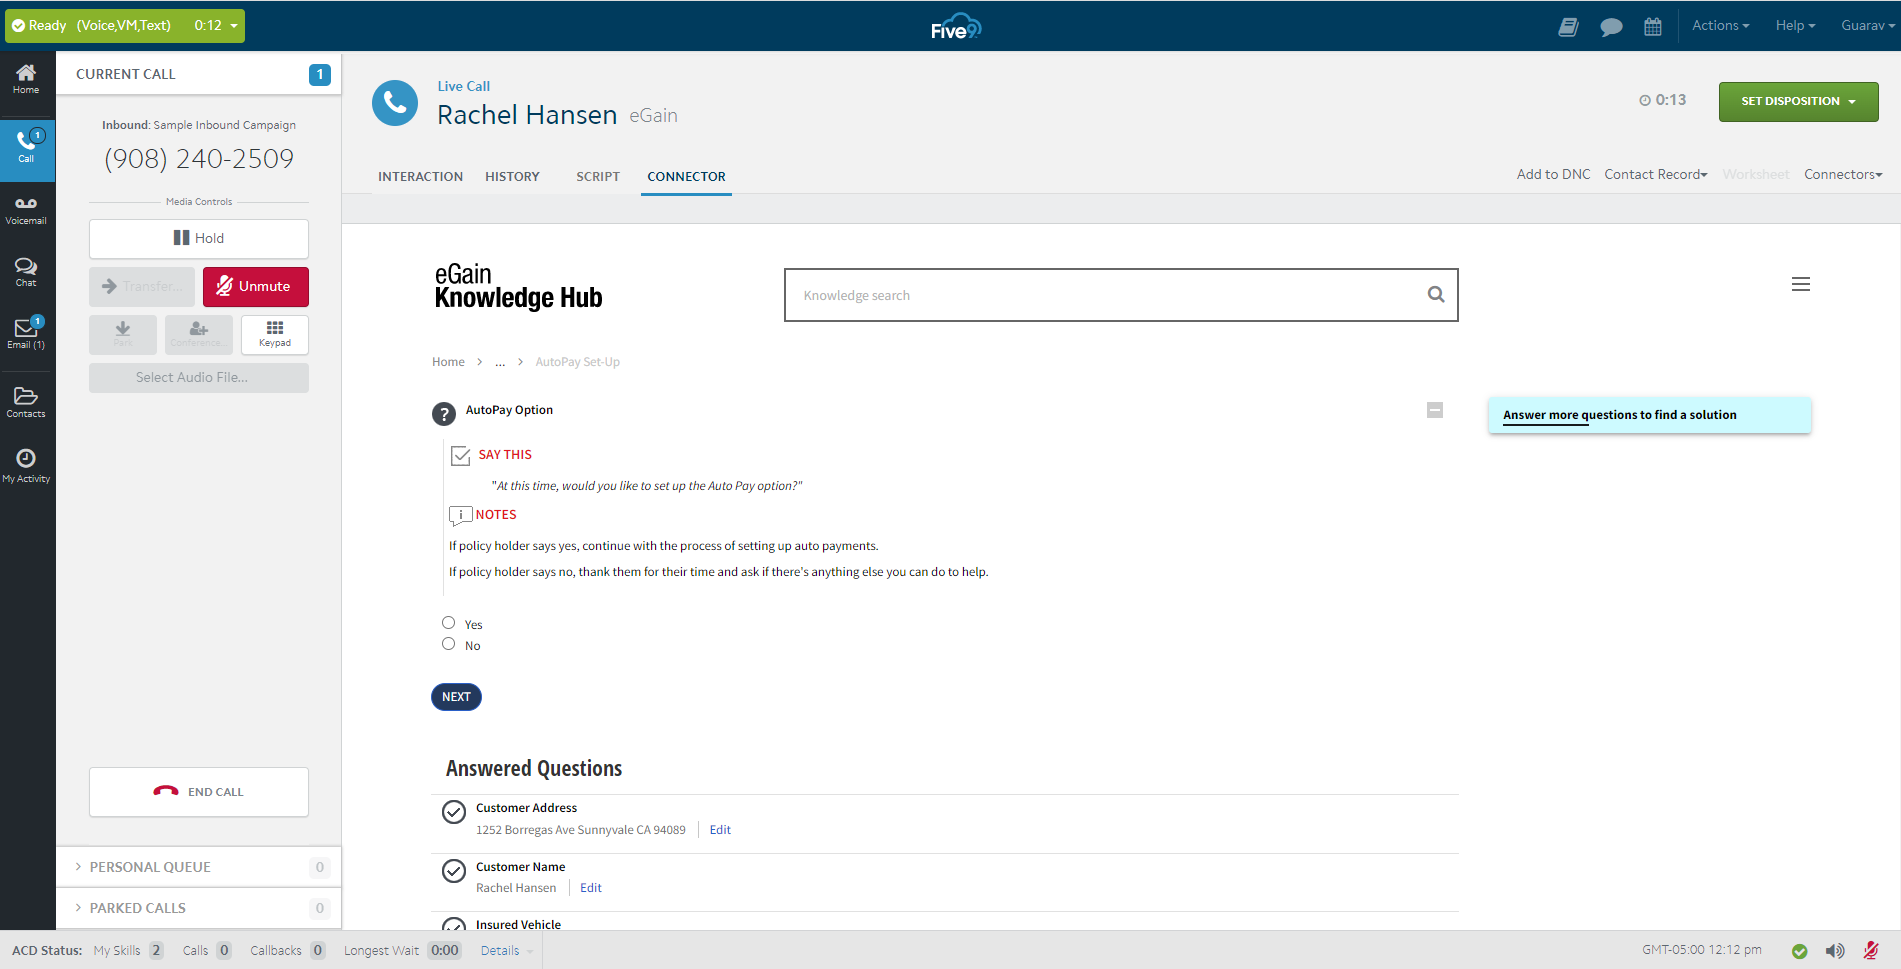Open the eGain hamburger menu
Viewport: 1901px width, 969px height.
pos(1800,284)
